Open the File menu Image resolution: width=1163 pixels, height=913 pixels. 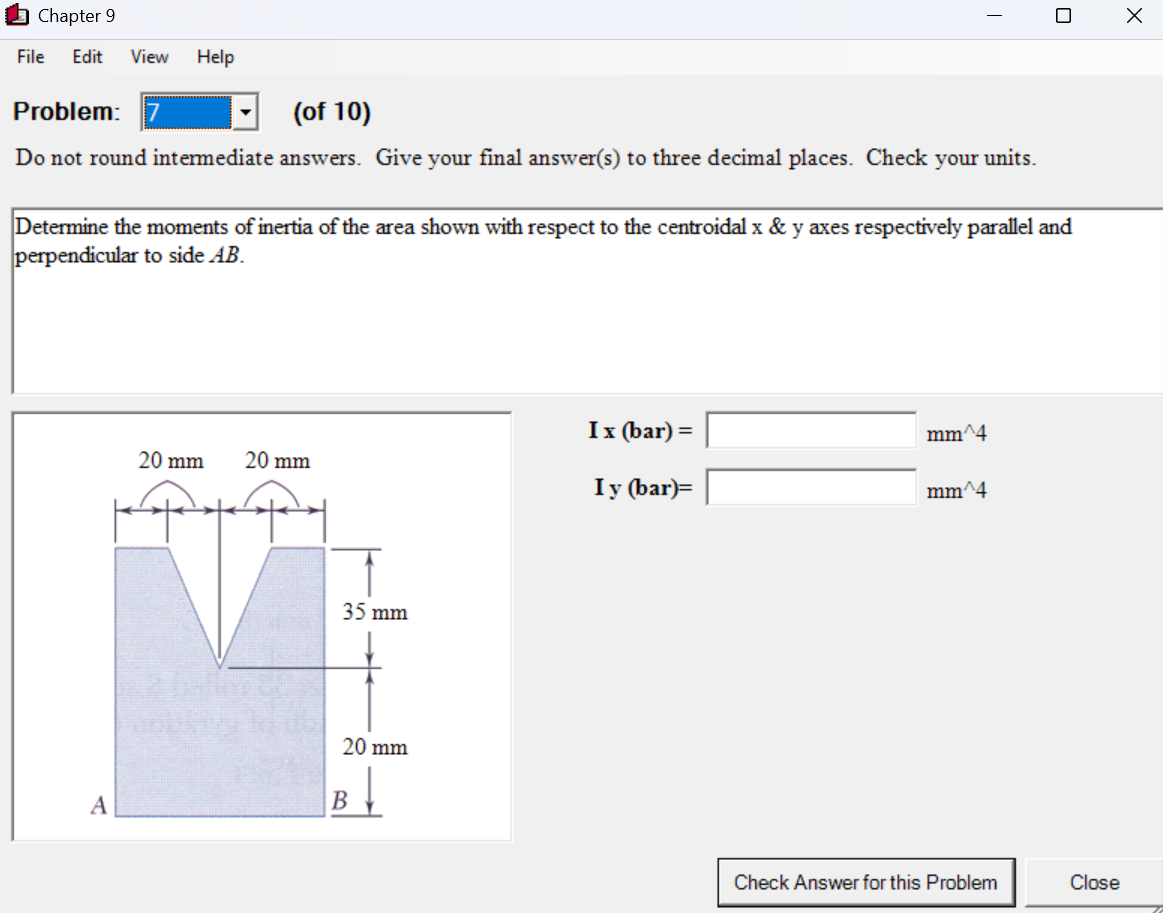[x=30, y=57]
